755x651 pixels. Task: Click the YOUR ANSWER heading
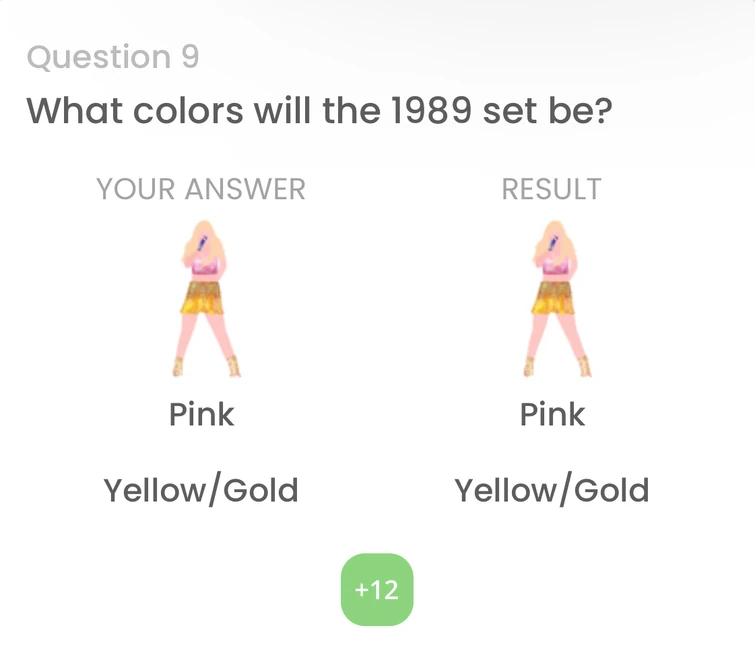pos(201,189)
